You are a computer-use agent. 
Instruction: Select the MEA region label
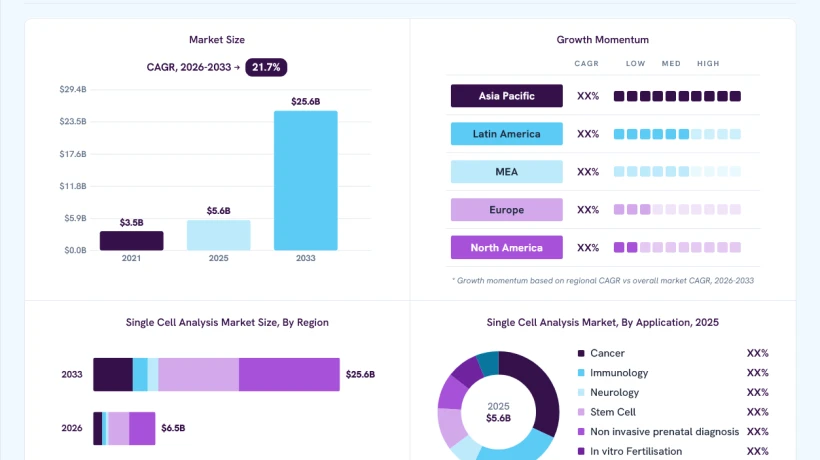click(507, 171)
